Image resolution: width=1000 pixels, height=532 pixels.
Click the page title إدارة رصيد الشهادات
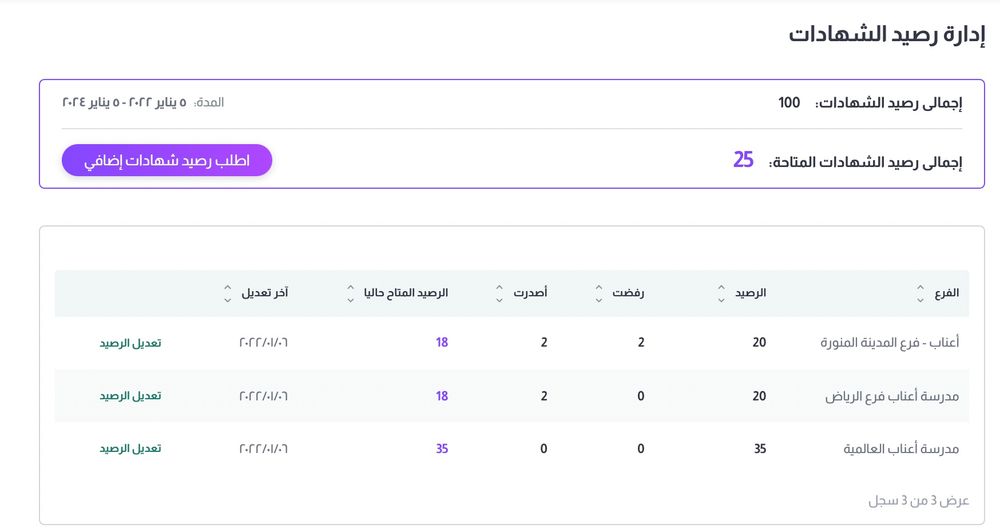pyautogui.click(x=886, y=34)
